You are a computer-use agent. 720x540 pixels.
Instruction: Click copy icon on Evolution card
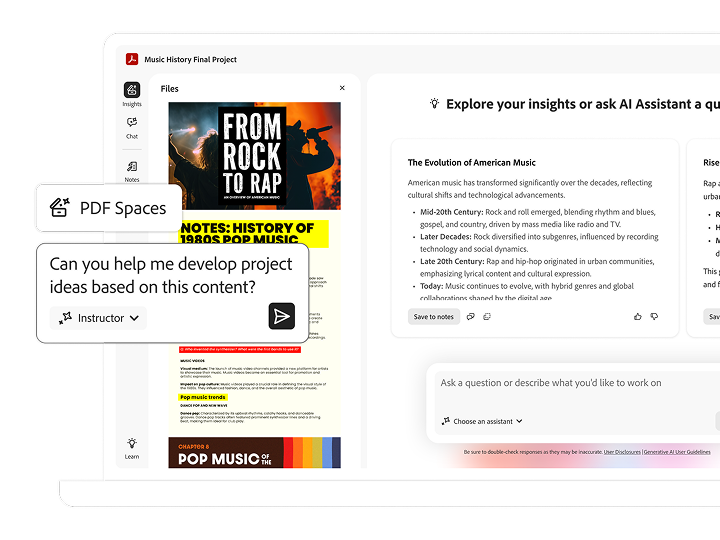487,316
